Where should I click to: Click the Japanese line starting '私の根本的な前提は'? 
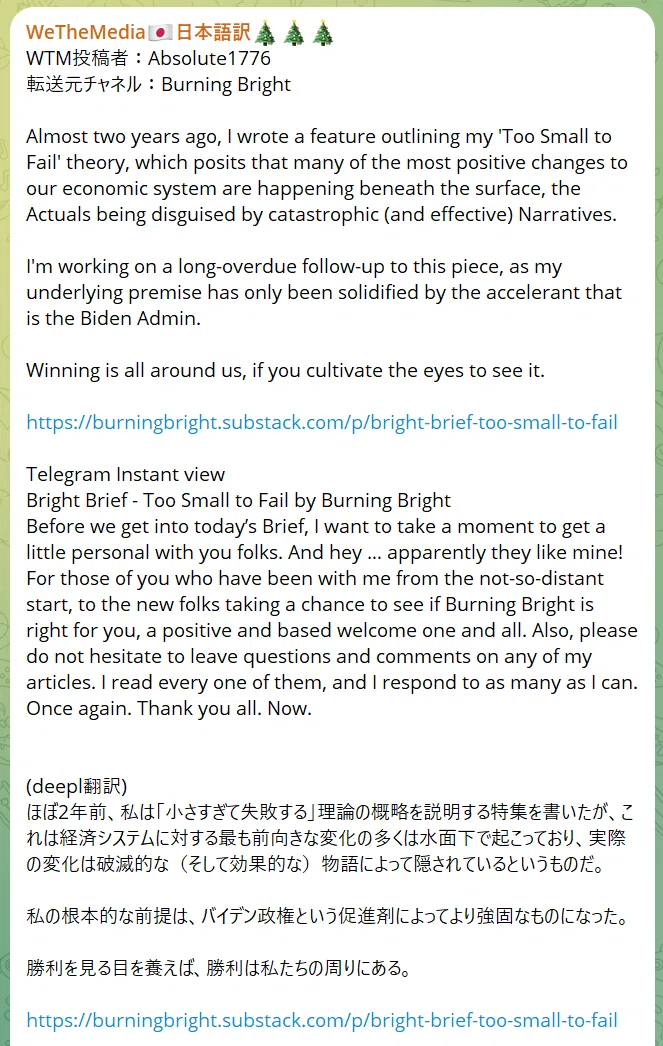click(327, 917)
